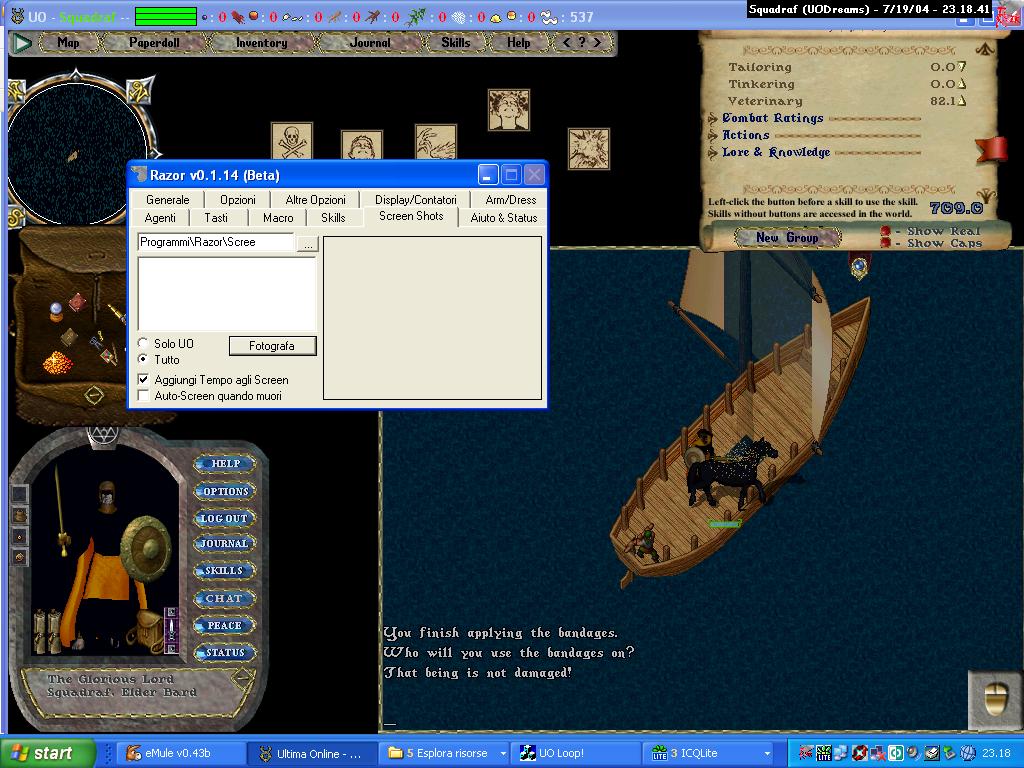Click the blue gem above the ship's mast
1024x768 pixels.
tap(859, 266)
